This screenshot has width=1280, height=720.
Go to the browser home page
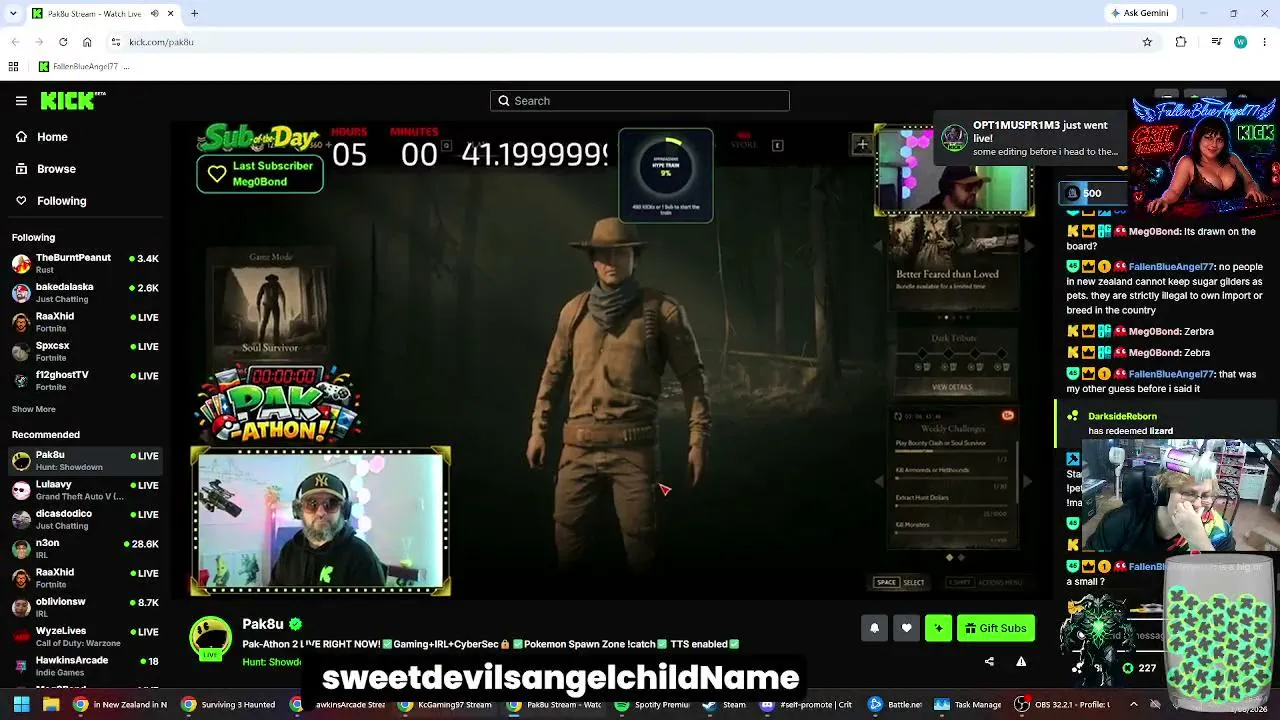(x=87, y=42)
